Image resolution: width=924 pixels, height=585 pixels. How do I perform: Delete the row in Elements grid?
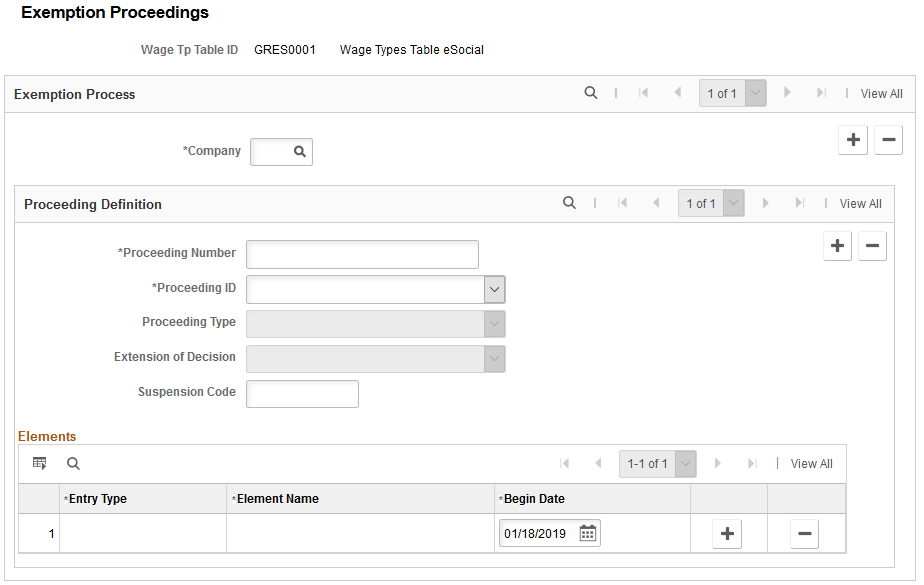[804, 534]
